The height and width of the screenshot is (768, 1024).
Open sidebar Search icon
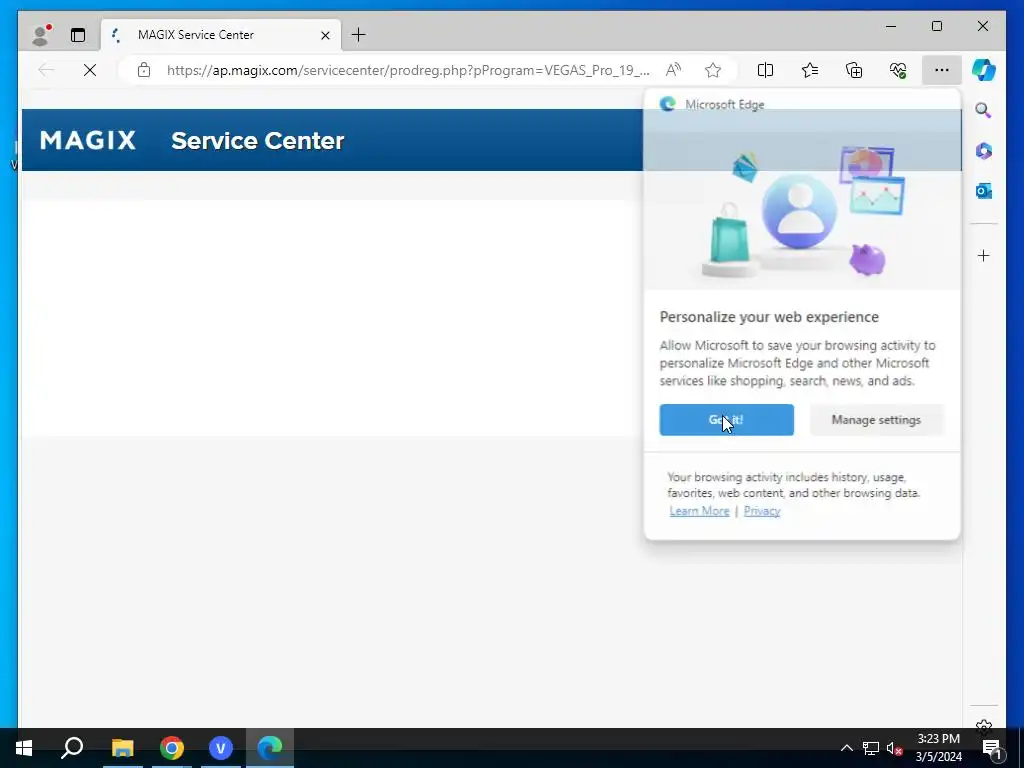(984, 110)
